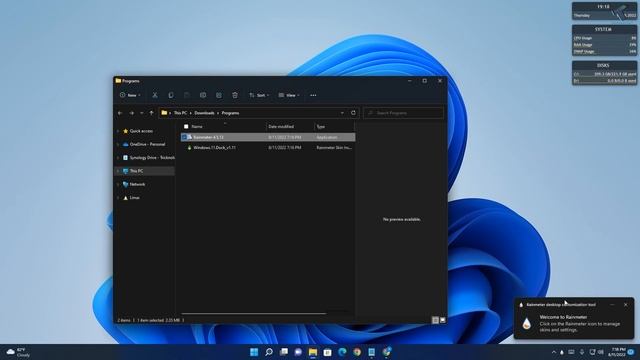This screenshot has height=360, width=640.
Task: Click the Rainmeter DISKS skin on desktop
Action: [604, 73]
